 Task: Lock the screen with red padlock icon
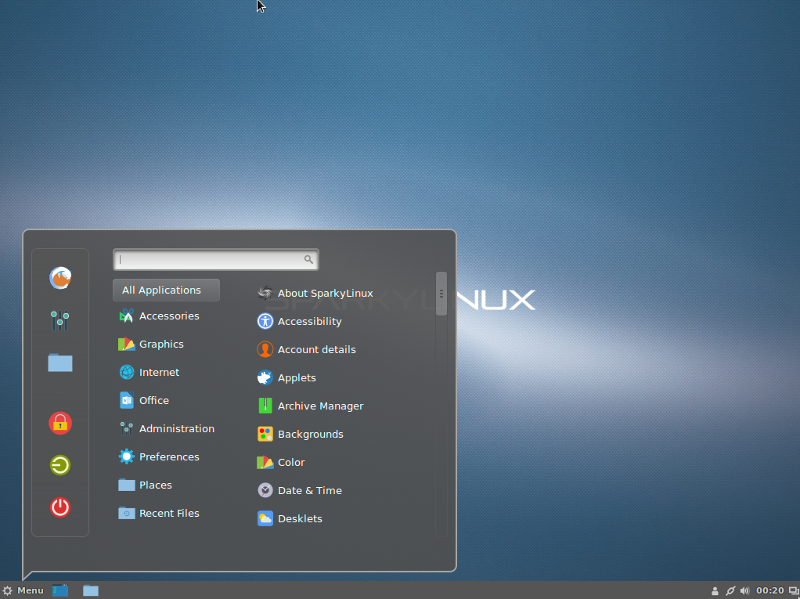point(60,423)
